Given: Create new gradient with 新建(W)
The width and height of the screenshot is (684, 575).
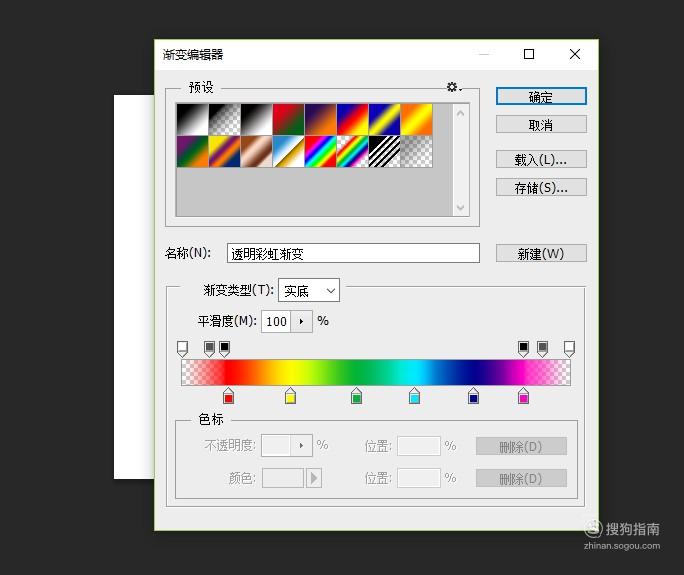Looking at the screenshot, I should 541,253.
